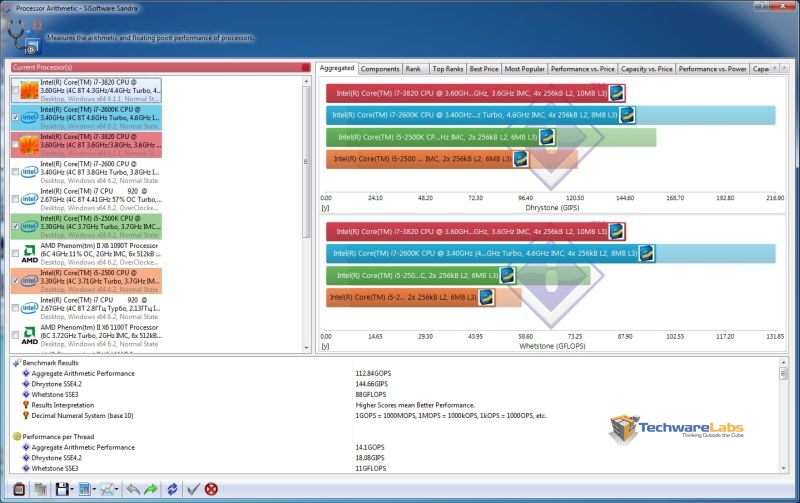
Task: Click tab strip scroll-left arrow
Action: coord(775,68)
